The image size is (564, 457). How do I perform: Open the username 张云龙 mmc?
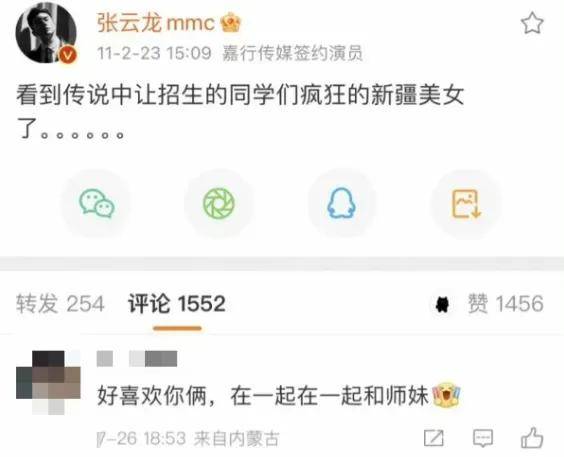tap(155, 23)
